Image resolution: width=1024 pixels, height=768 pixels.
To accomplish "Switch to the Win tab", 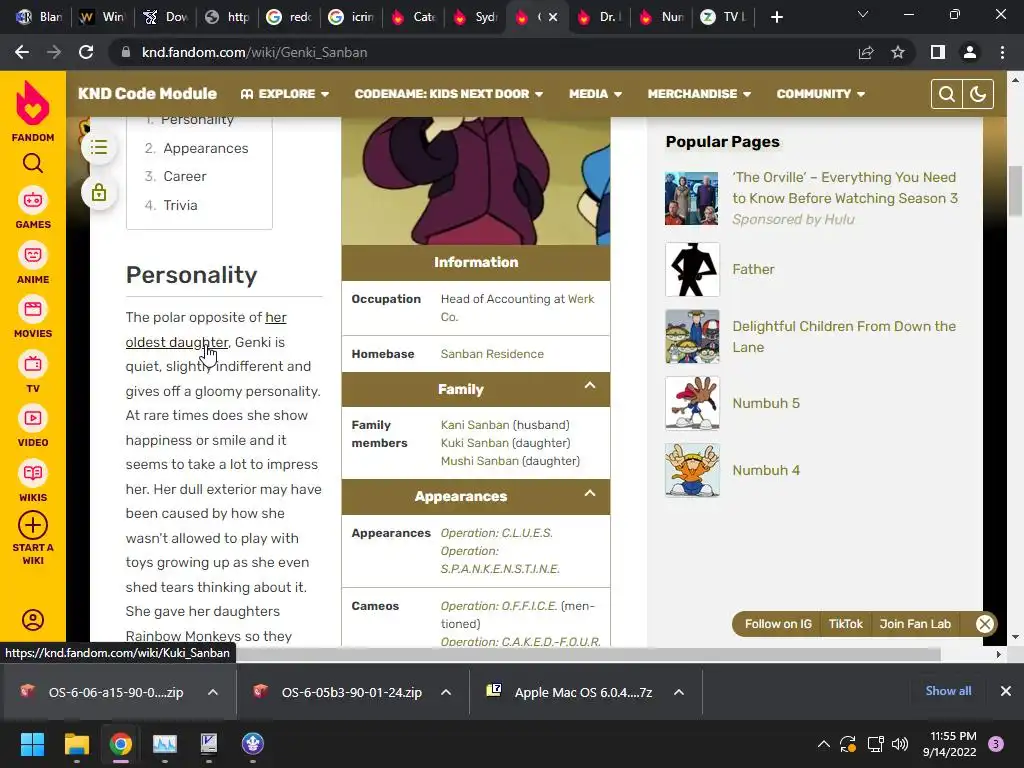I will [103, 17].
